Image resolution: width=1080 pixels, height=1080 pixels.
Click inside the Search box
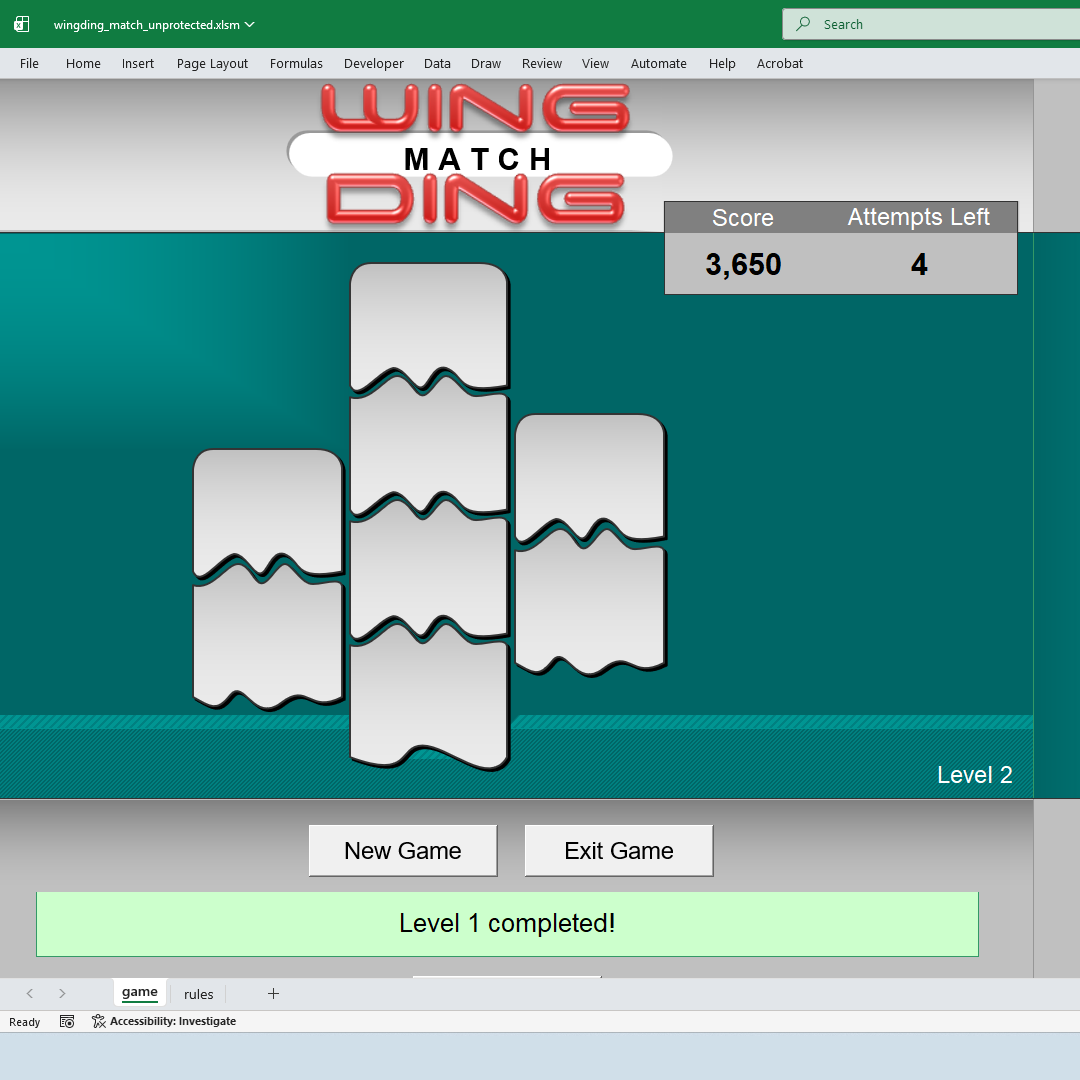tap(900, 23)
